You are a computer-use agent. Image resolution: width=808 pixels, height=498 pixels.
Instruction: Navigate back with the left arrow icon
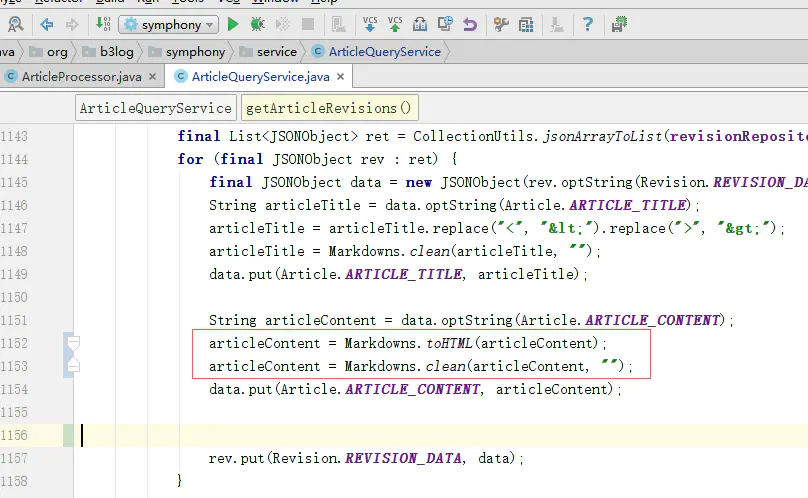coord(46,24)
